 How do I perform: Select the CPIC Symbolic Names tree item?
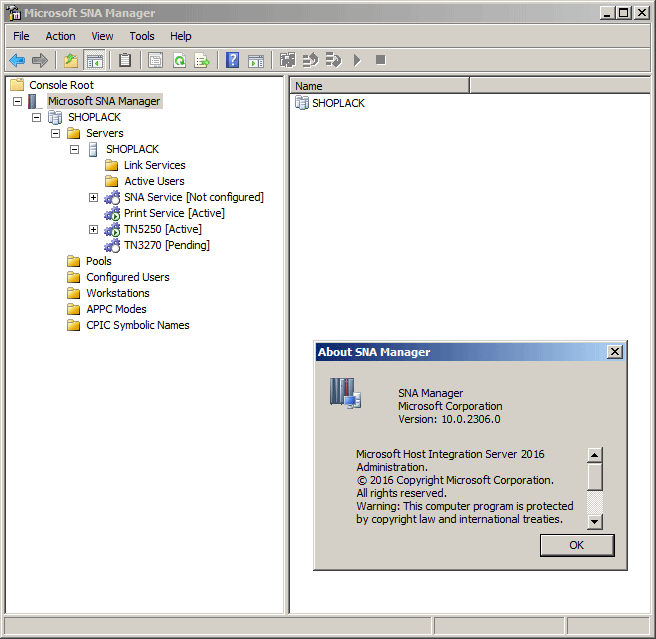[x=138, y=325]
